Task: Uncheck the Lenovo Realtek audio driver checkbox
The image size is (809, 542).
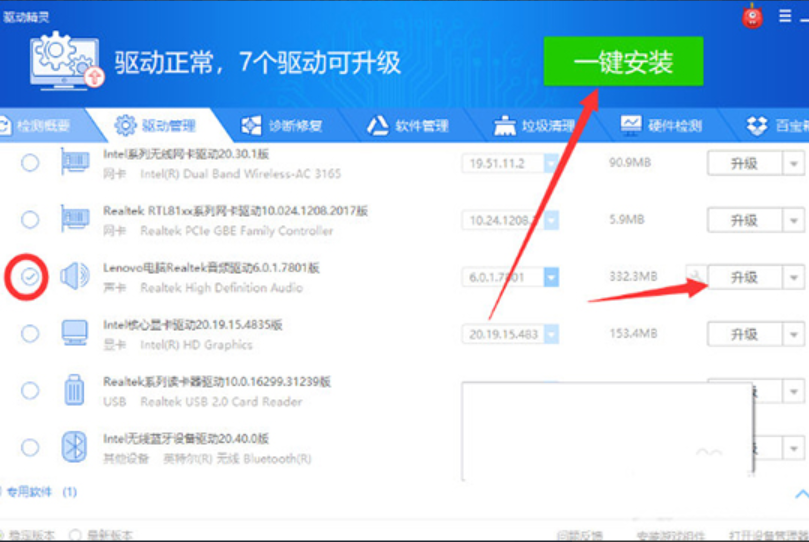Action: pos(31,276)
